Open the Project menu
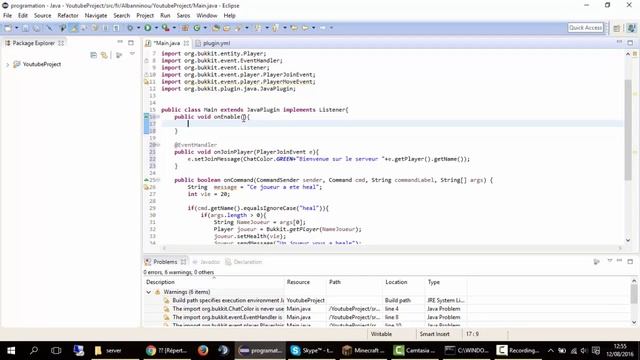Screen dimensions: 640x360 click(145, 16)
